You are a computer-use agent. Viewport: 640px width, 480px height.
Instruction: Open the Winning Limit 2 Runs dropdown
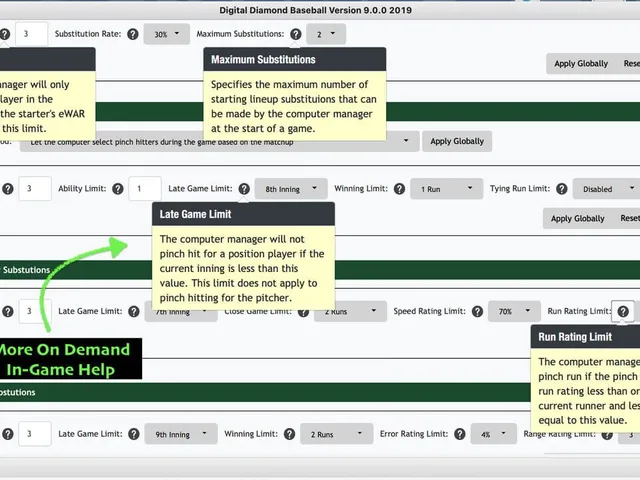(x=337, y=434)
